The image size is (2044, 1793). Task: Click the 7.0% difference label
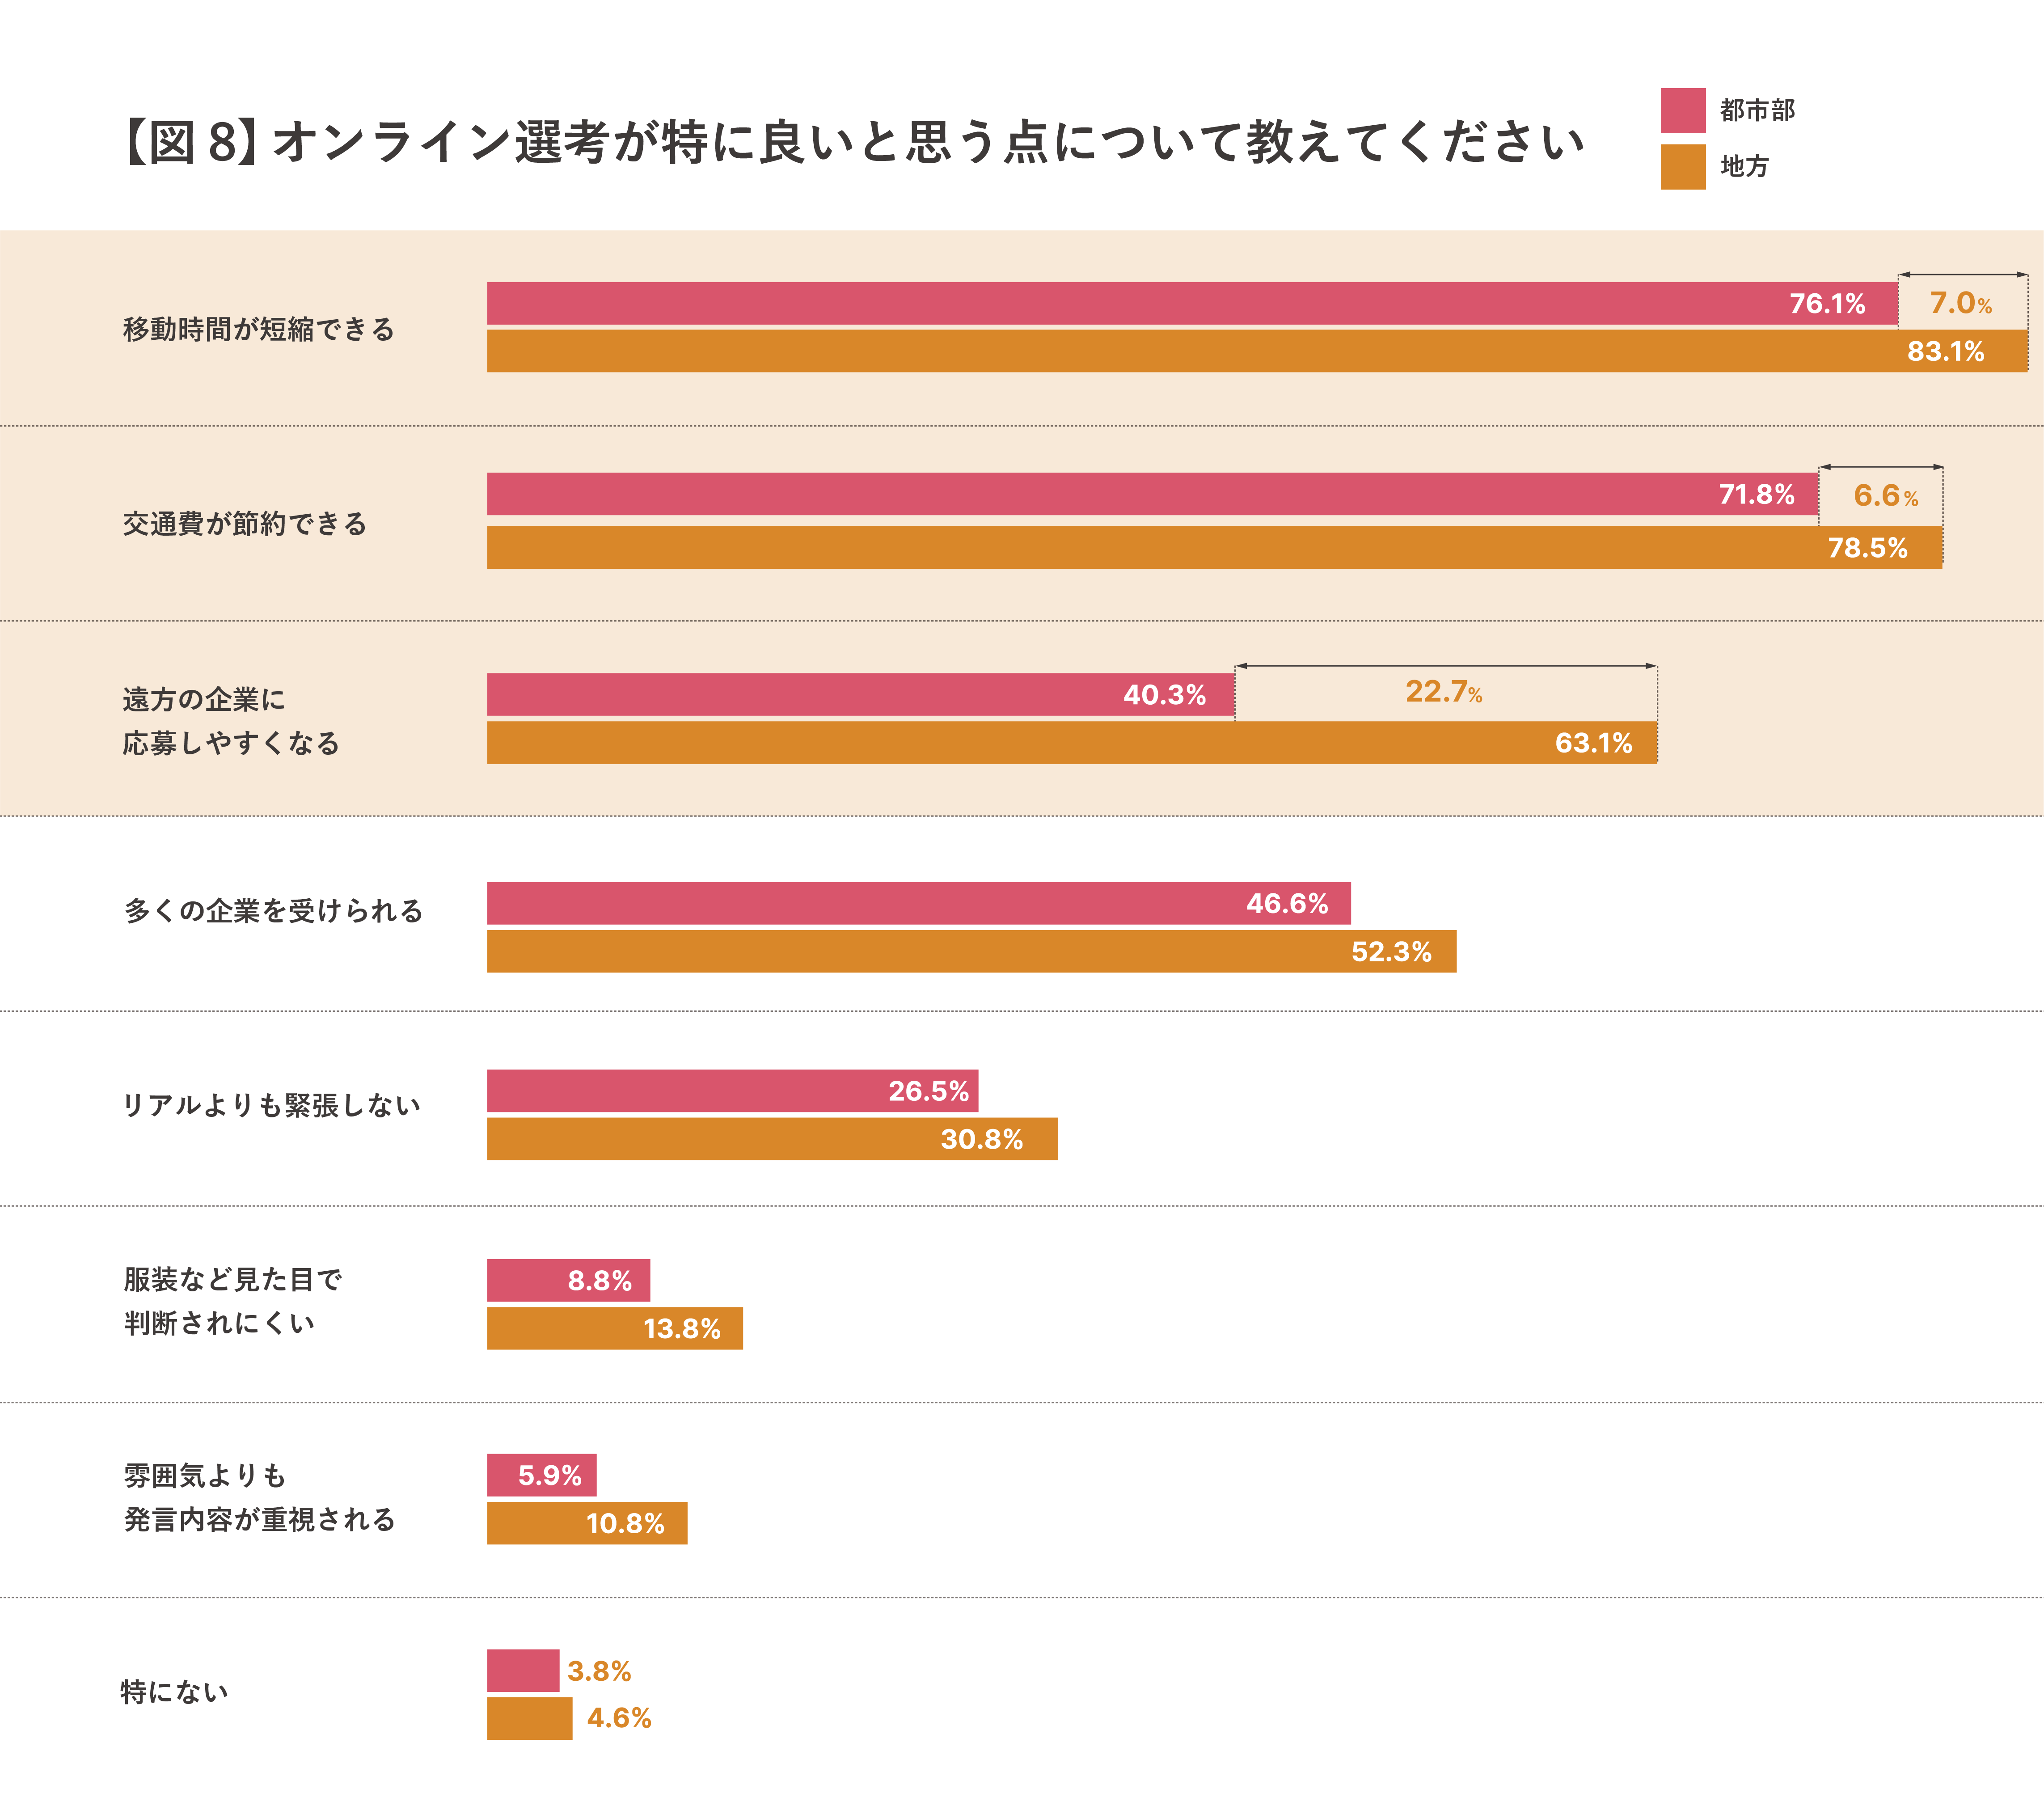[1960, 303]
